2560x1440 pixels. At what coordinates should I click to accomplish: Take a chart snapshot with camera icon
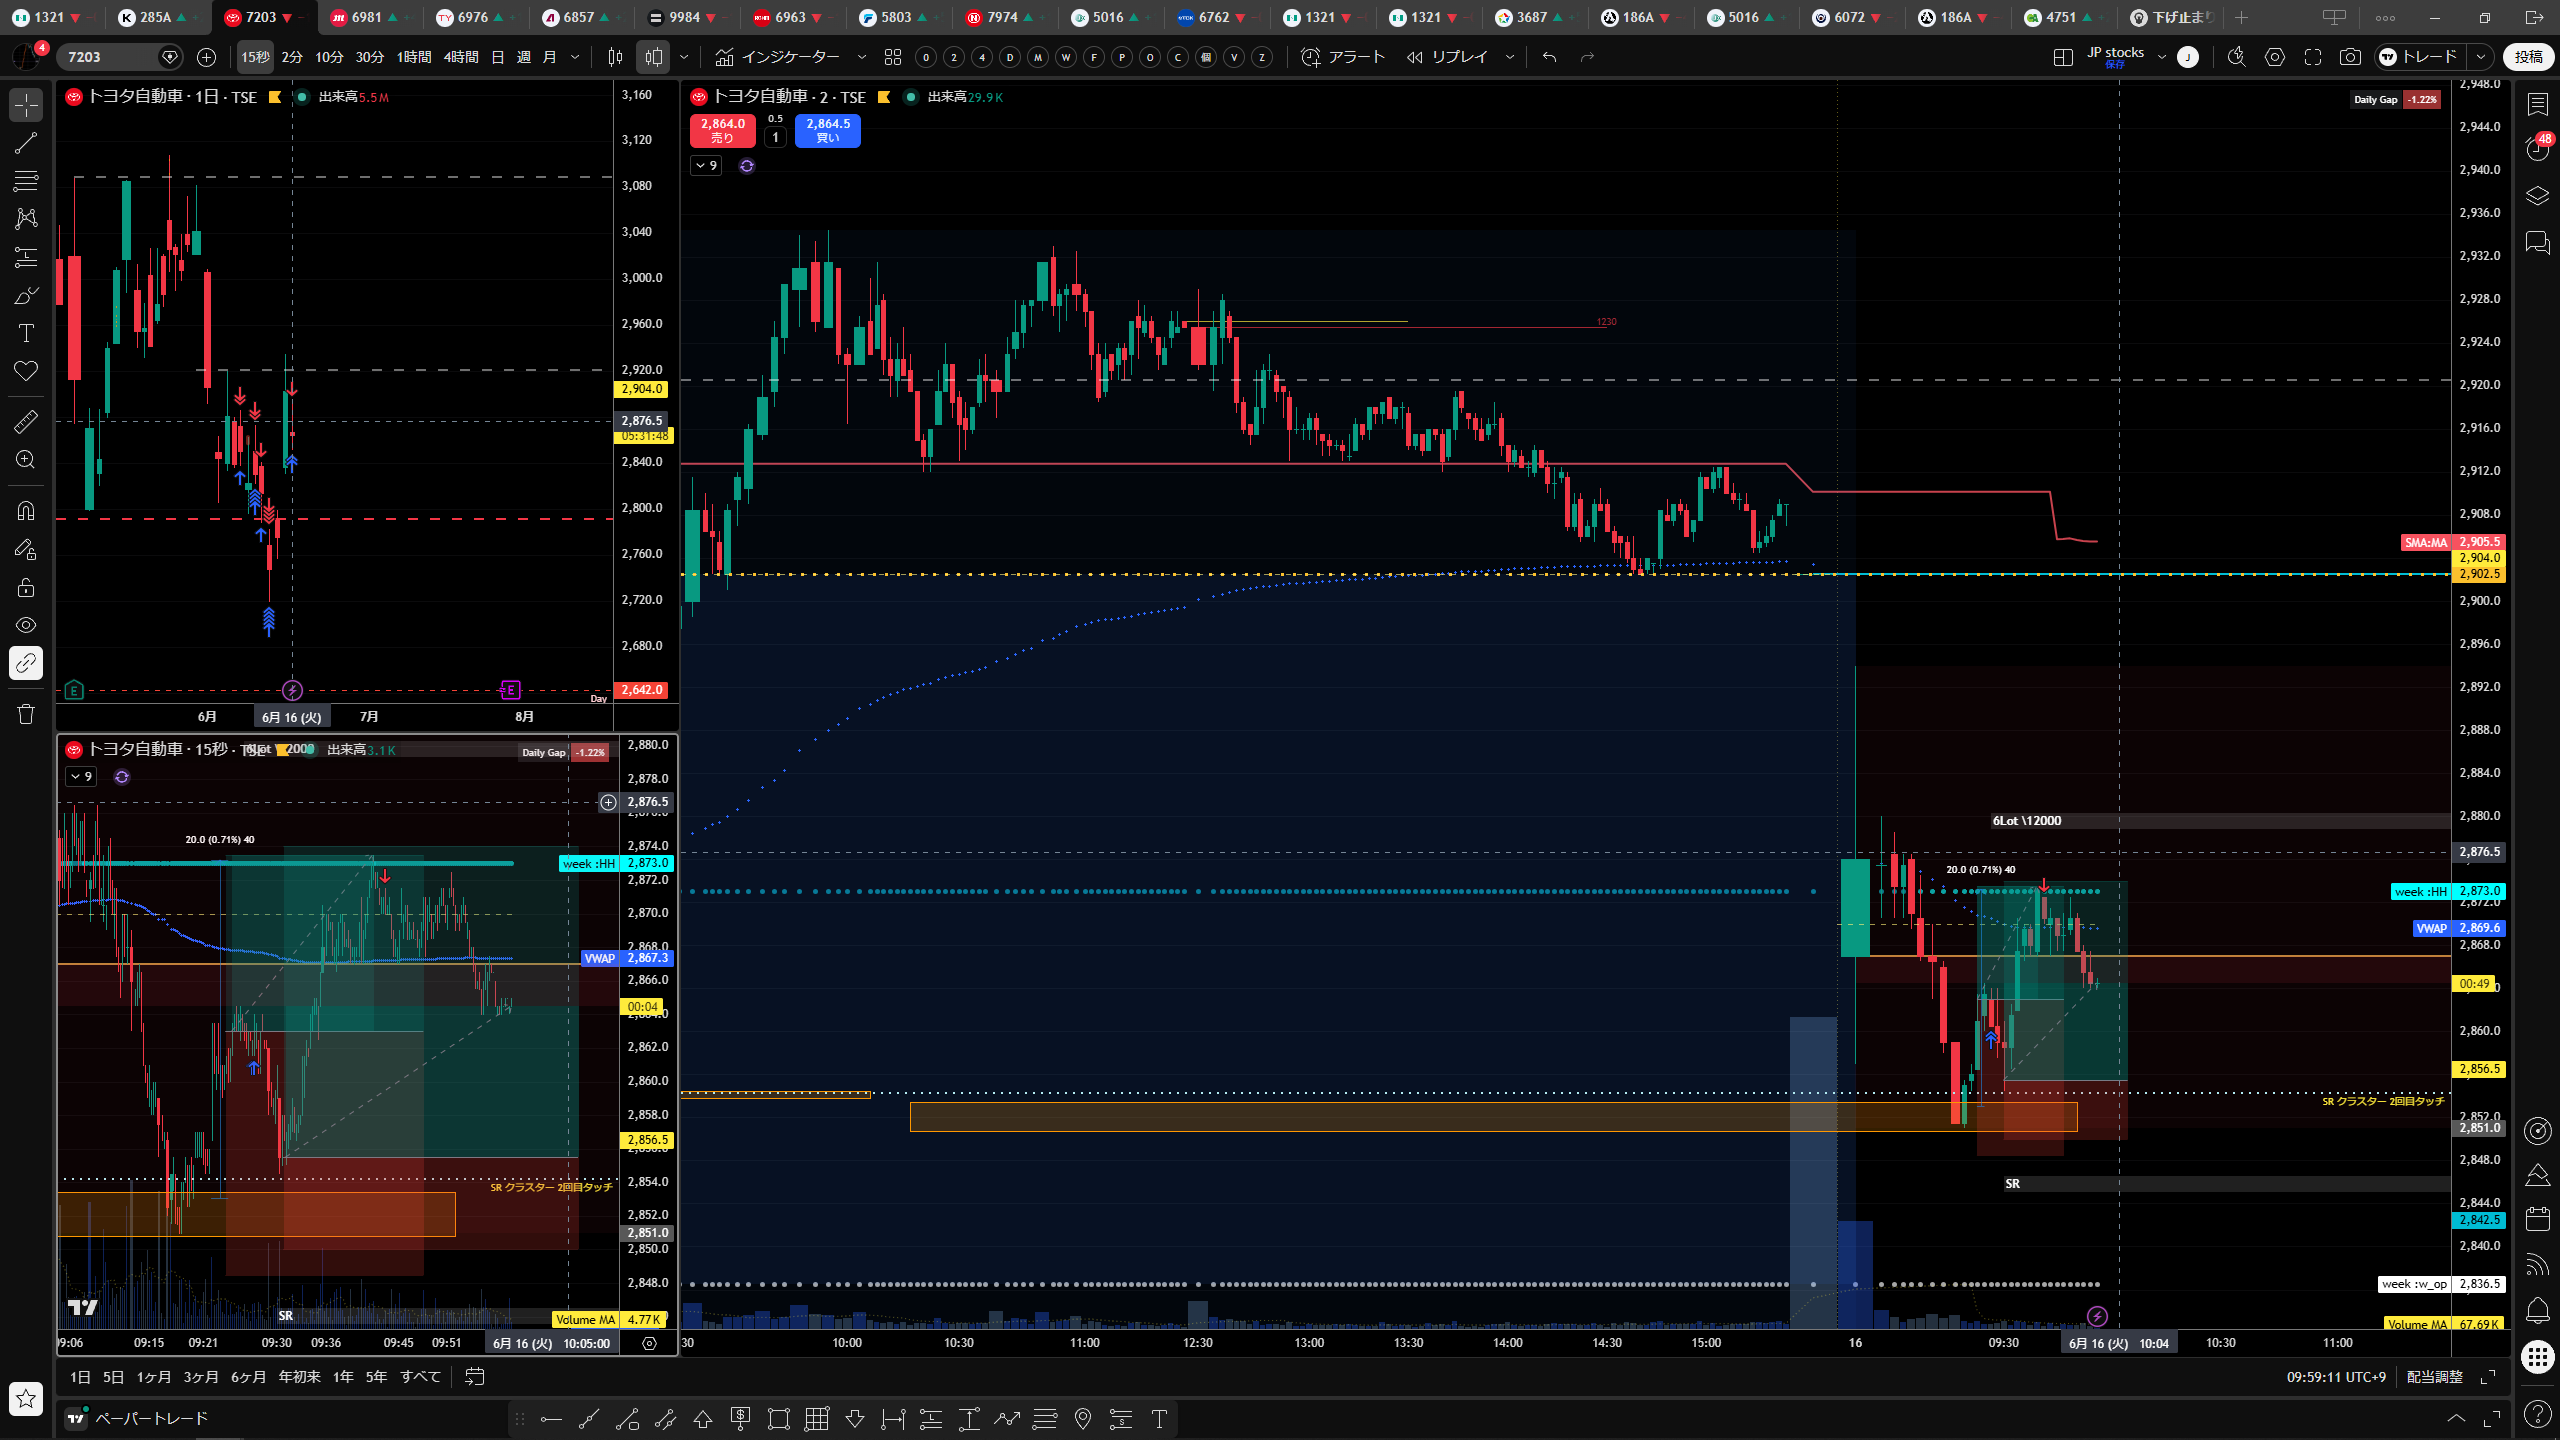(2350, 57)
